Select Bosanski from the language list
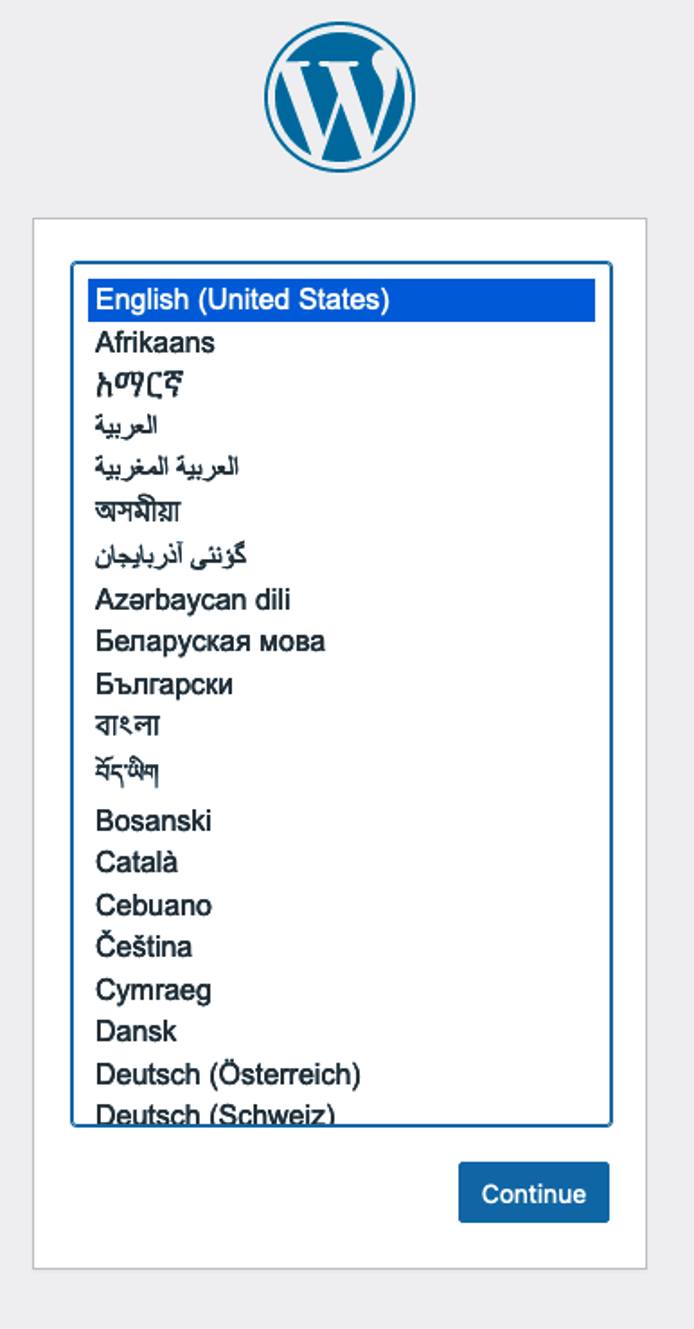Image resolution: width=694 pixels, height=1329 pixels. coord(155,820)
